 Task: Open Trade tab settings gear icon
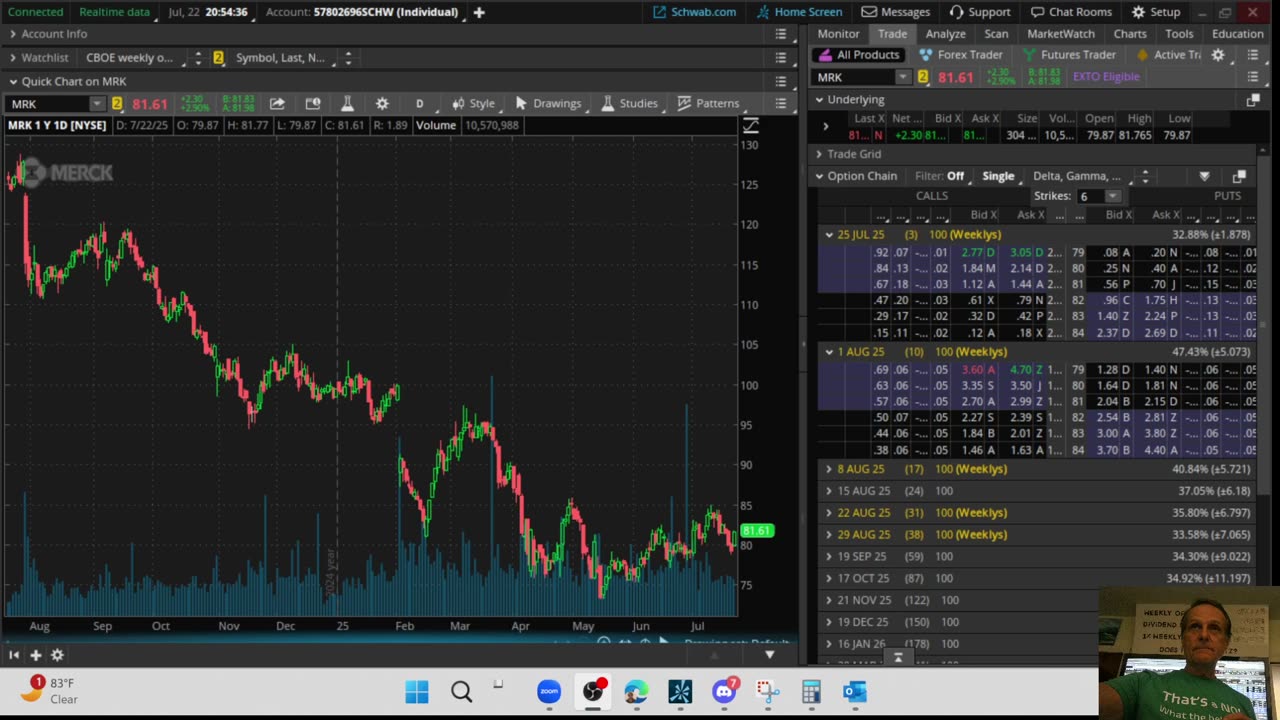pos(1218,55)
